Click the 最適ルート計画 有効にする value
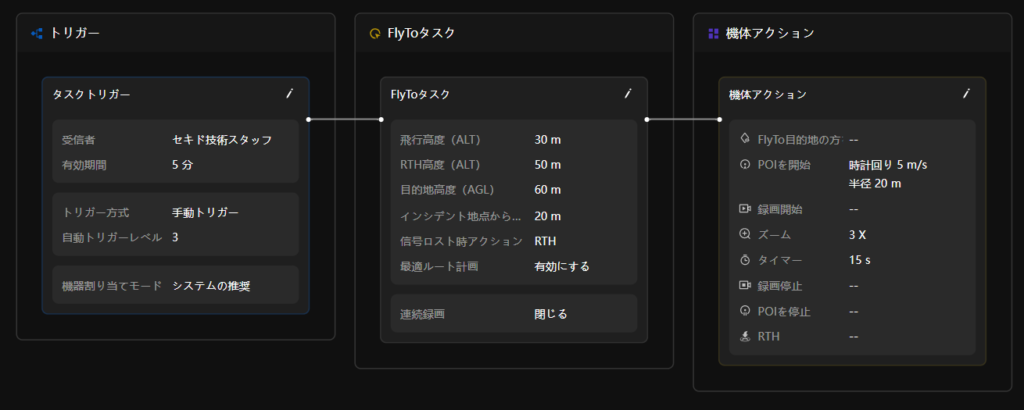Image resolution: width=1024 pixels, height=410 pixels. pos(562,266)
